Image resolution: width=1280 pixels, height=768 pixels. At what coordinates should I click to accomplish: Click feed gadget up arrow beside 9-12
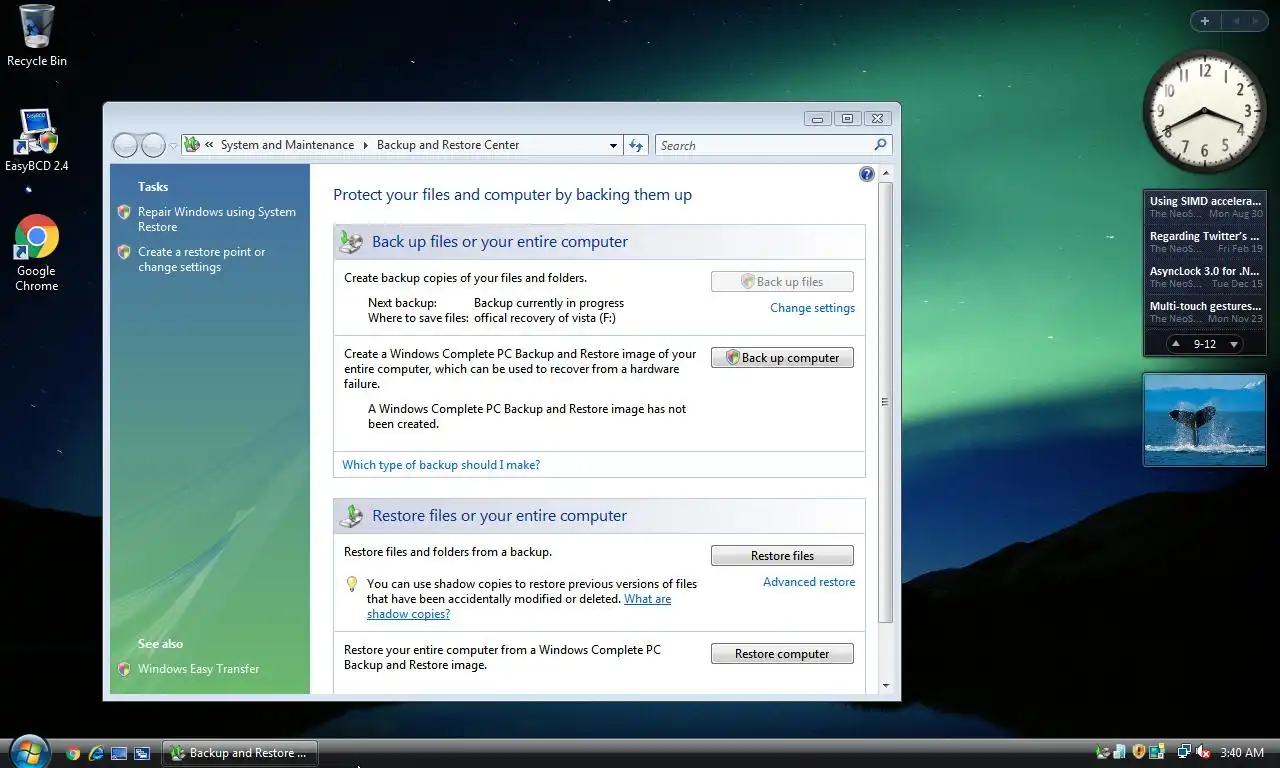point(1177,344)
